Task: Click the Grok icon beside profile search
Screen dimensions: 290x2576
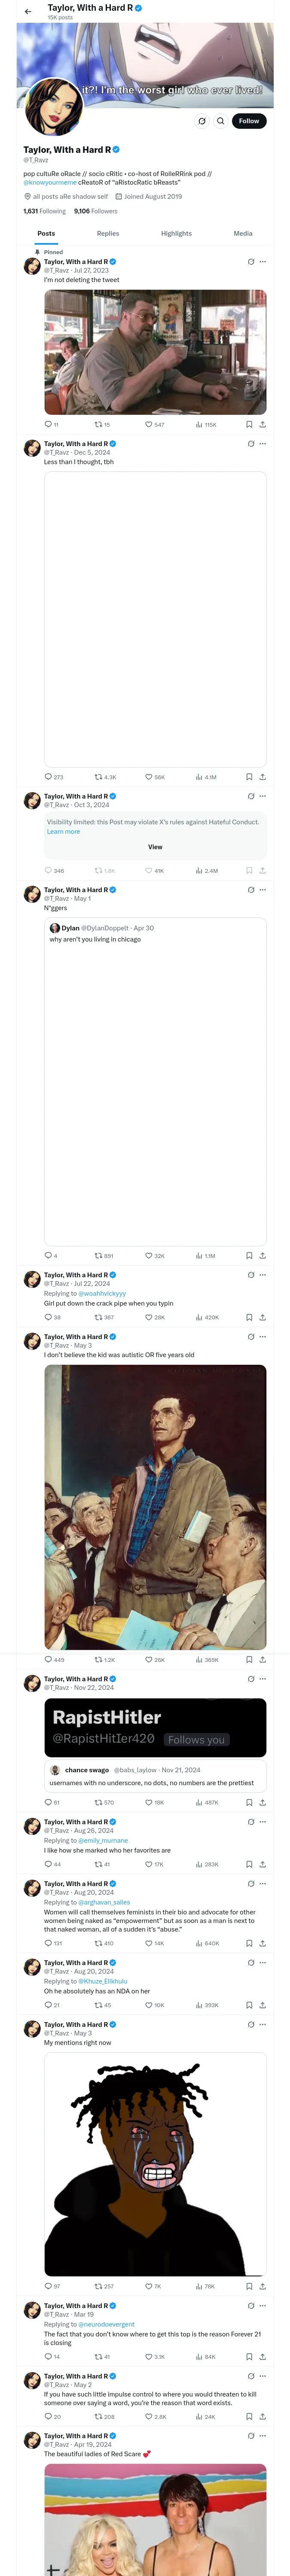Action: click(x=201, y=121)
